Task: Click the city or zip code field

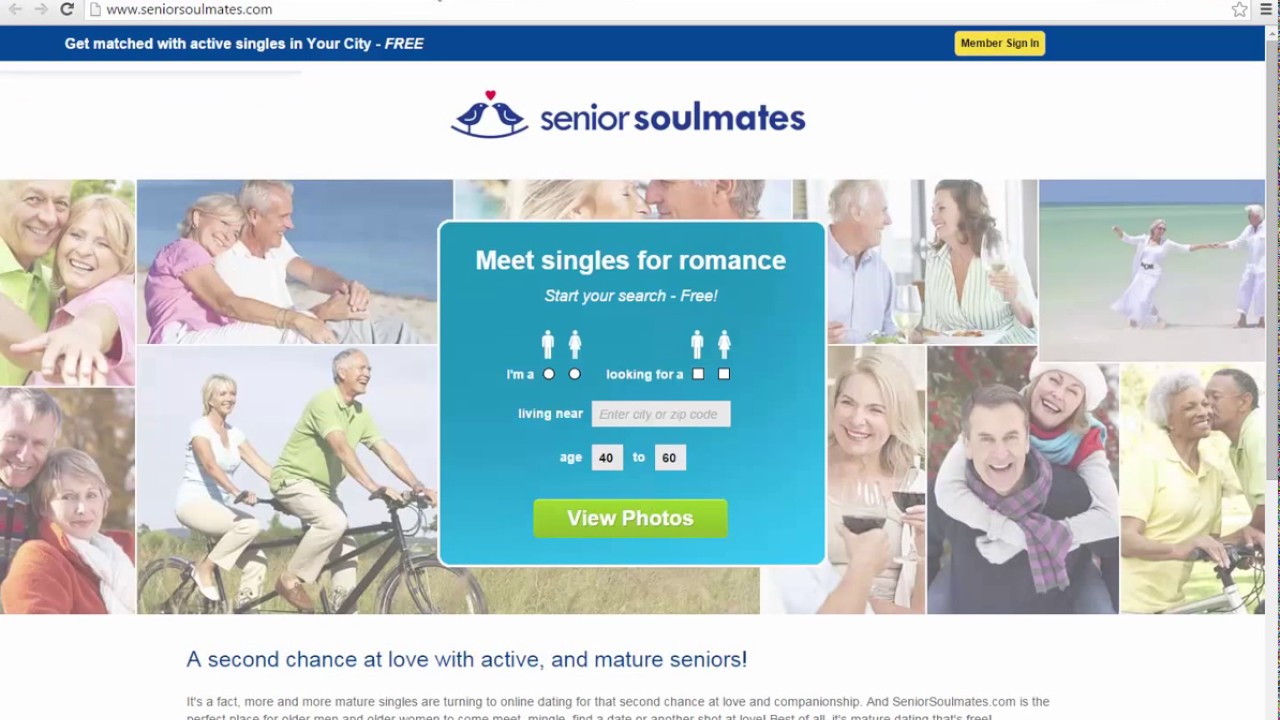Action: point(661,414)
